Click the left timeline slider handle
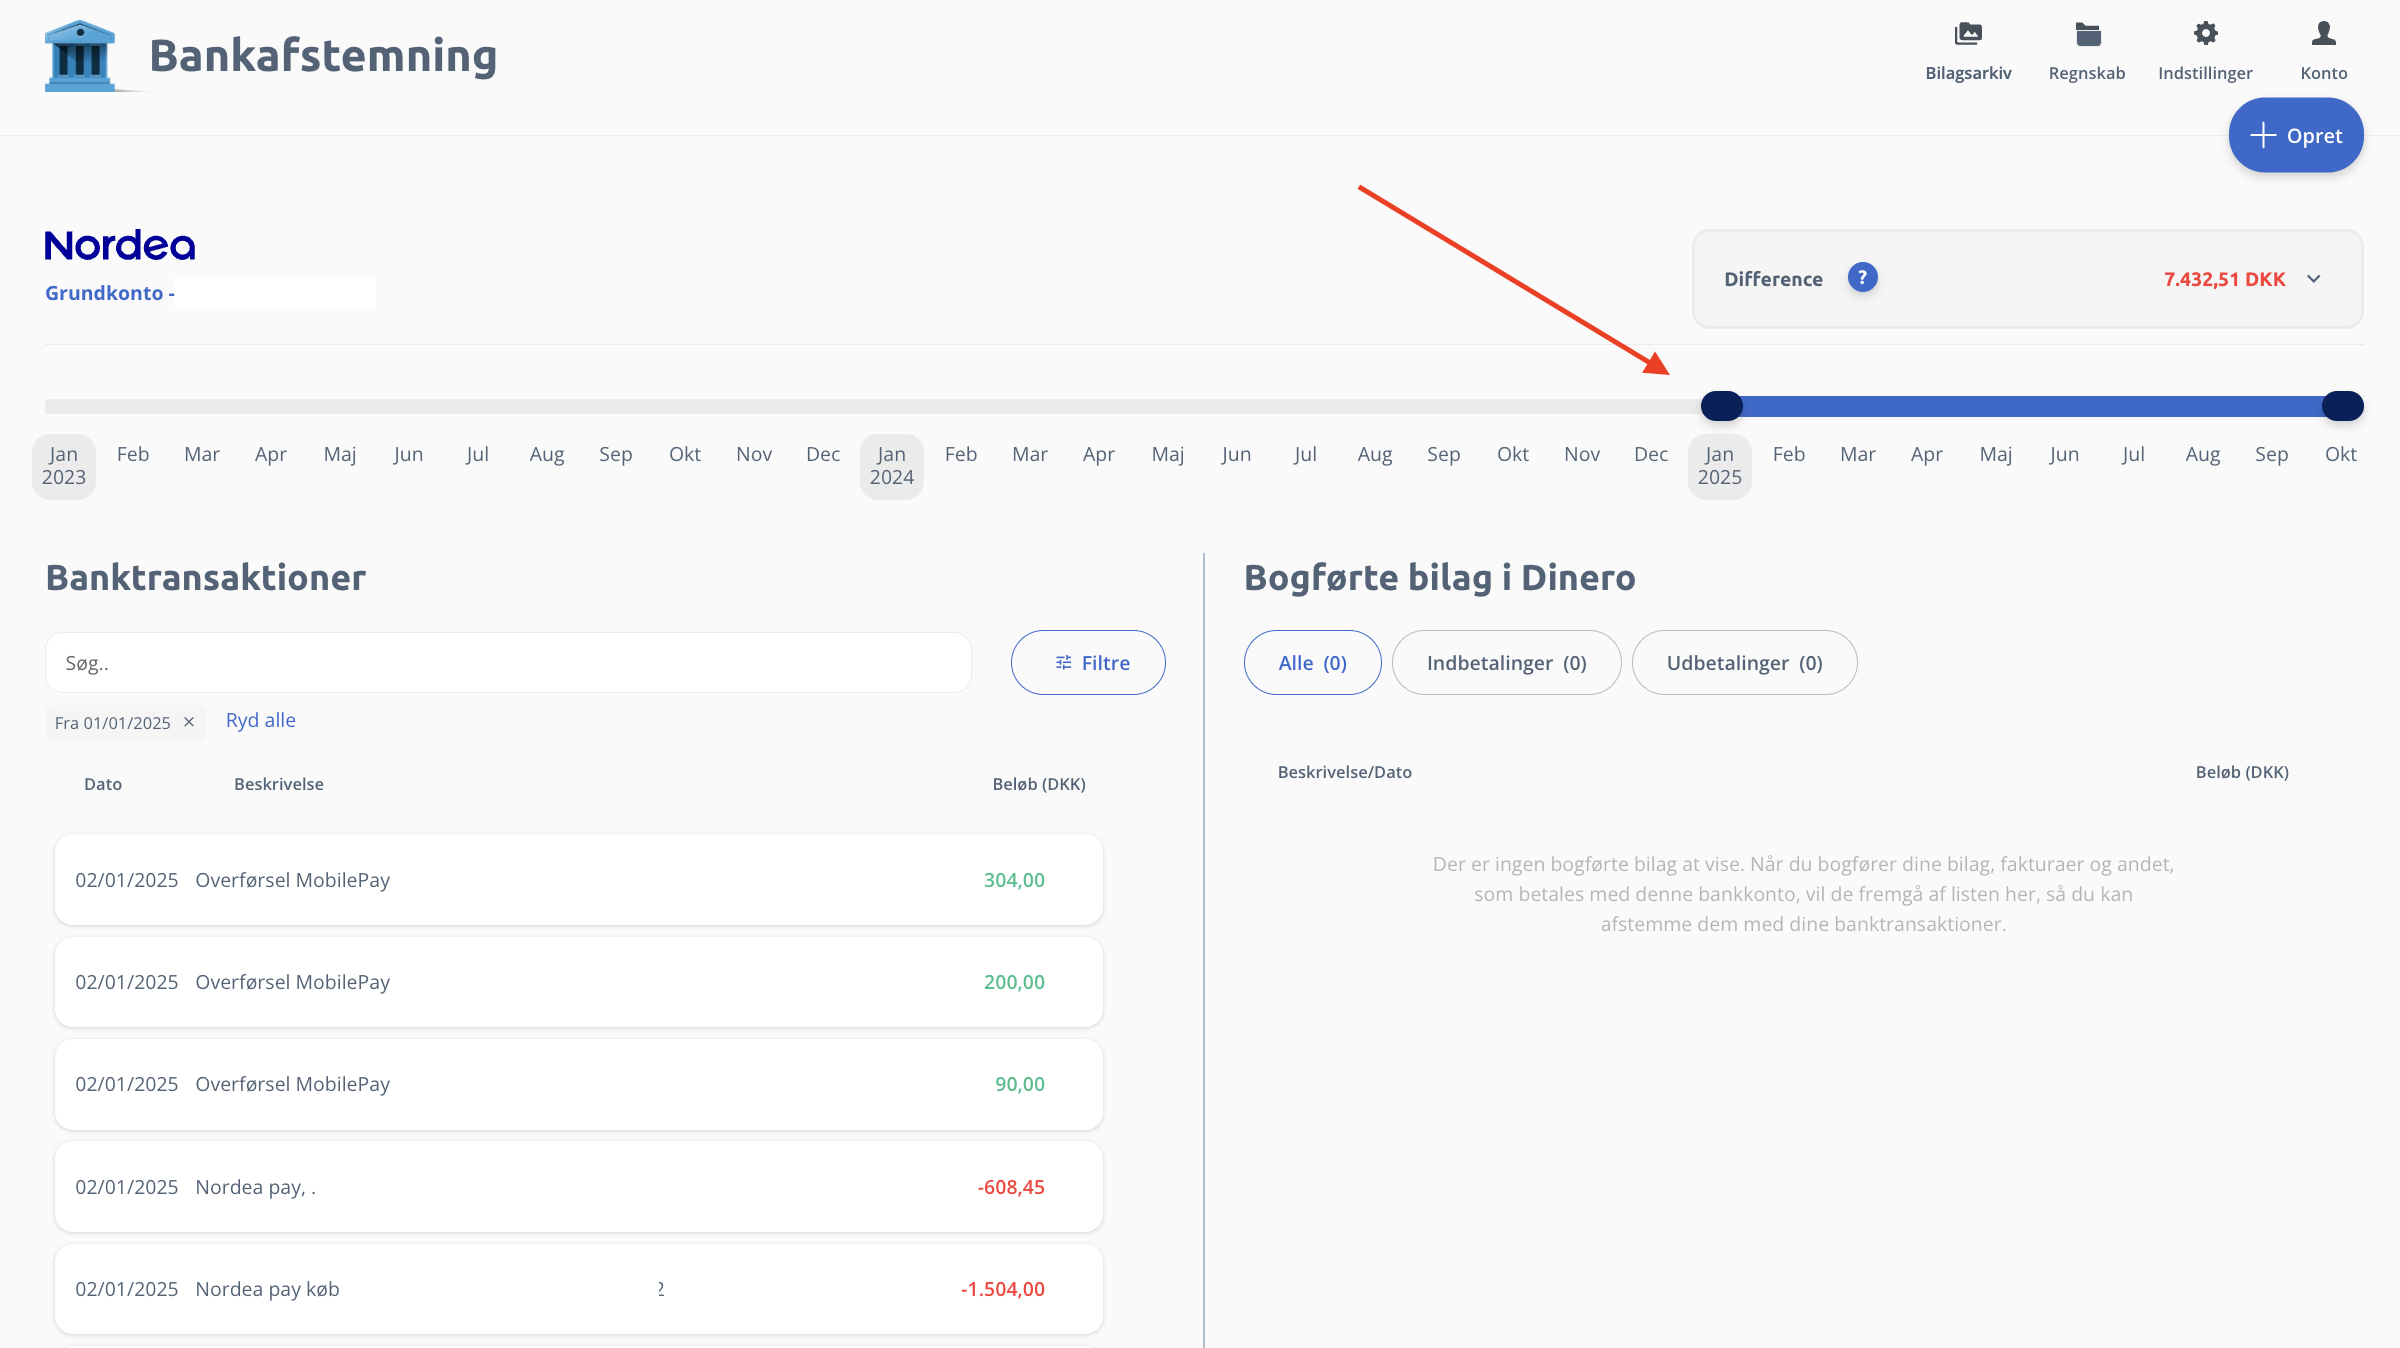Screen dimensions: 2400x1348 tap(1721, 406)
